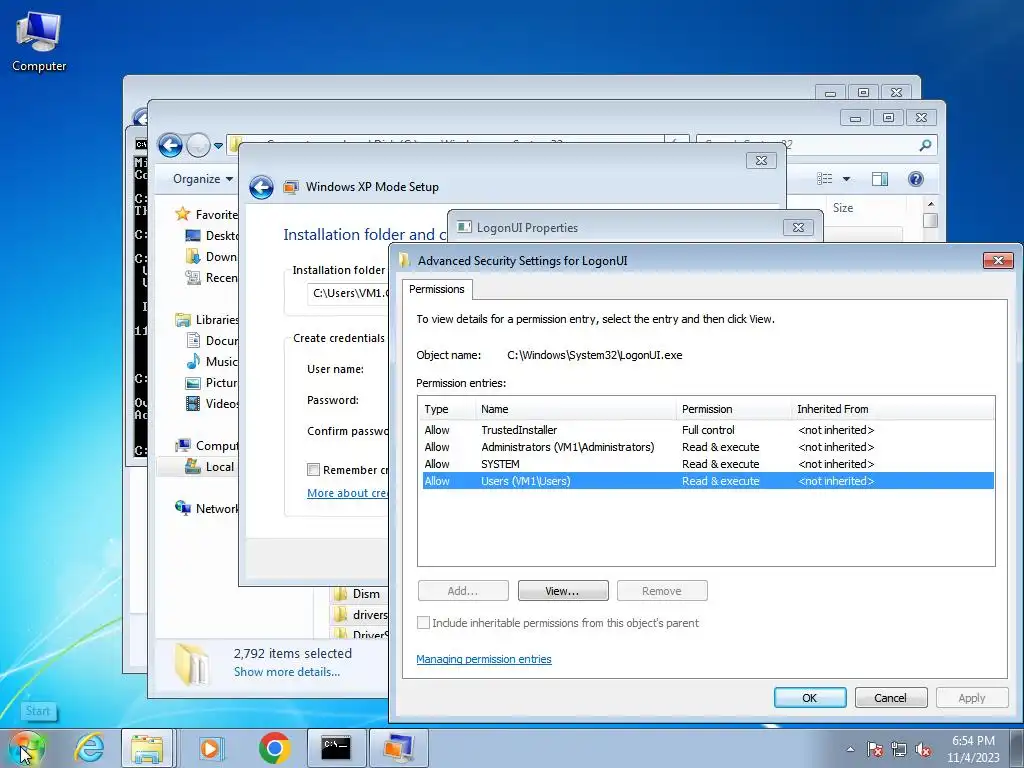Viewport: 1024px width, 768px height.
Task: Click Installation folder path field
Action: (x=348, y=293)
